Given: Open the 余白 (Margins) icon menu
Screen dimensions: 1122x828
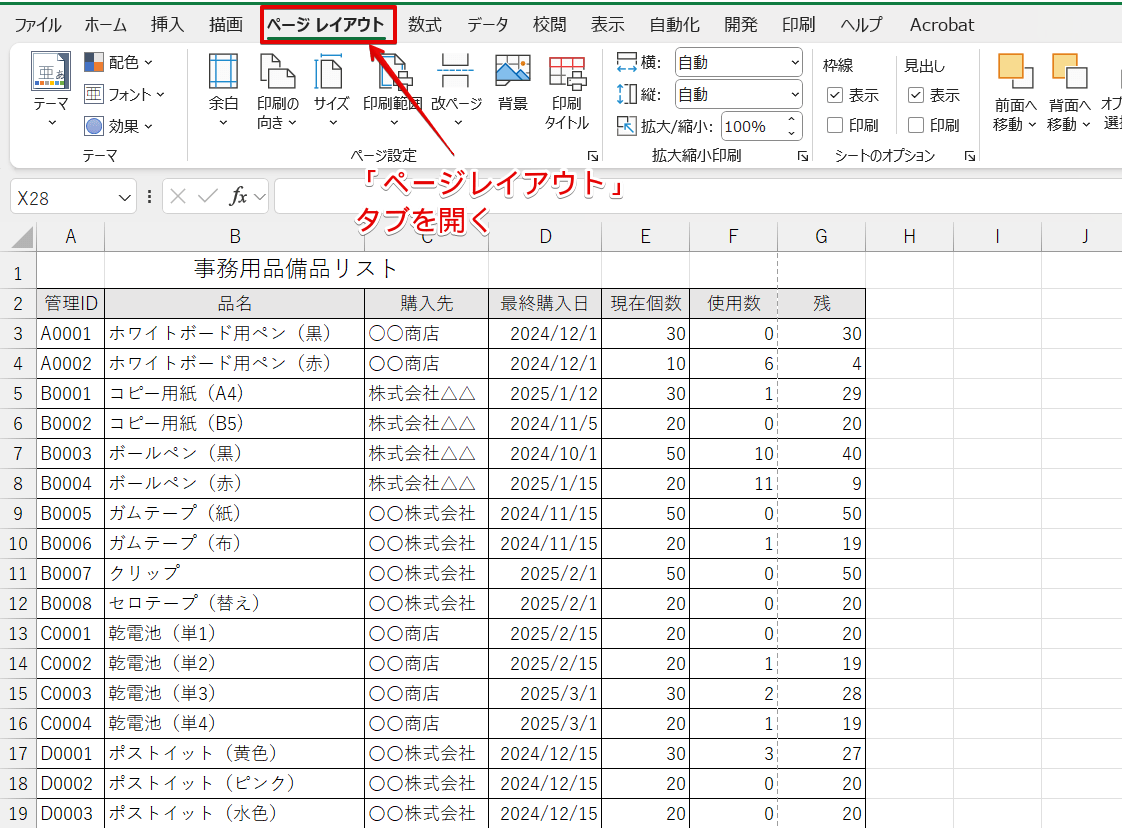Looking at the screenshot, I should click(223, 74).
